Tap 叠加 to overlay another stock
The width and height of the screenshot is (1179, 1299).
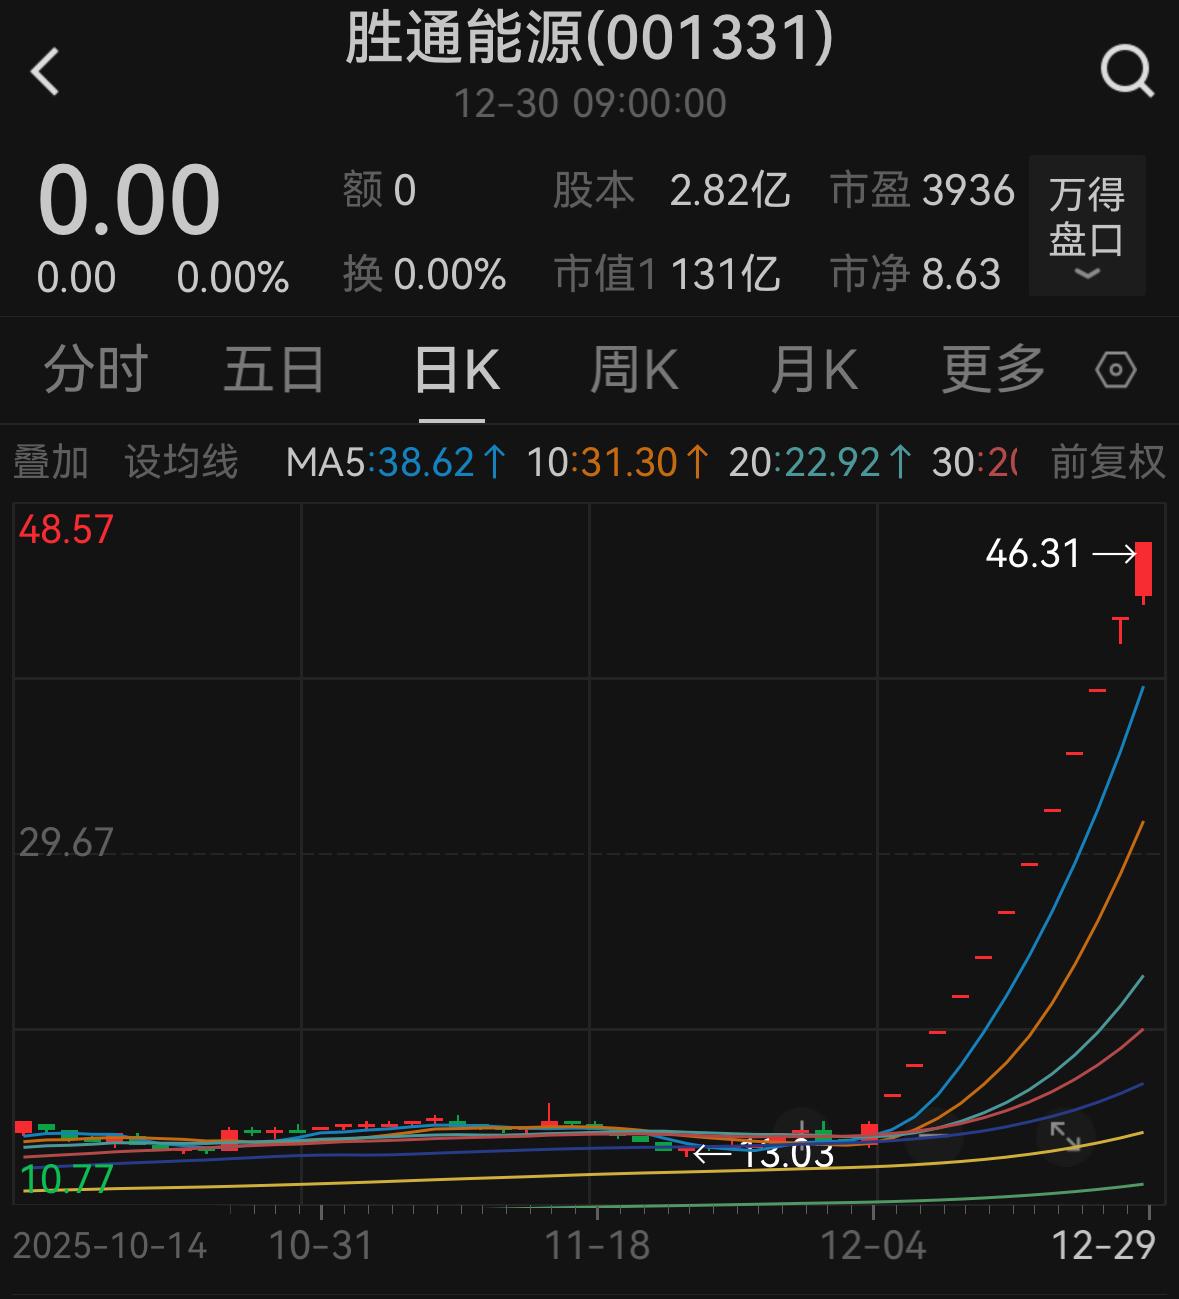click(x=51, y=462)
